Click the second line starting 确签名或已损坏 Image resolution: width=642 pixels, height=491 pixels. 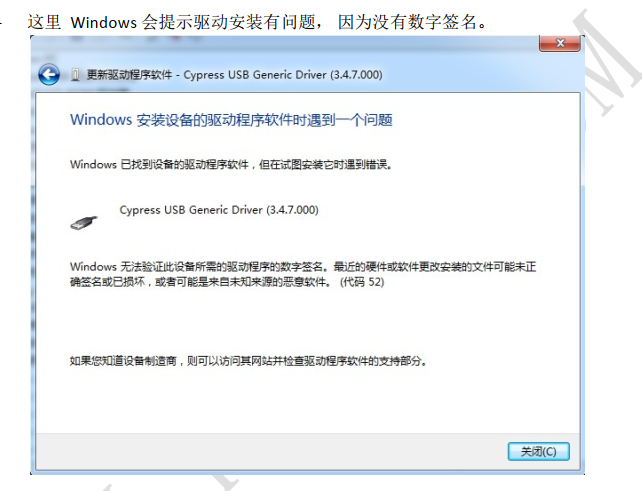coord(227,282)
